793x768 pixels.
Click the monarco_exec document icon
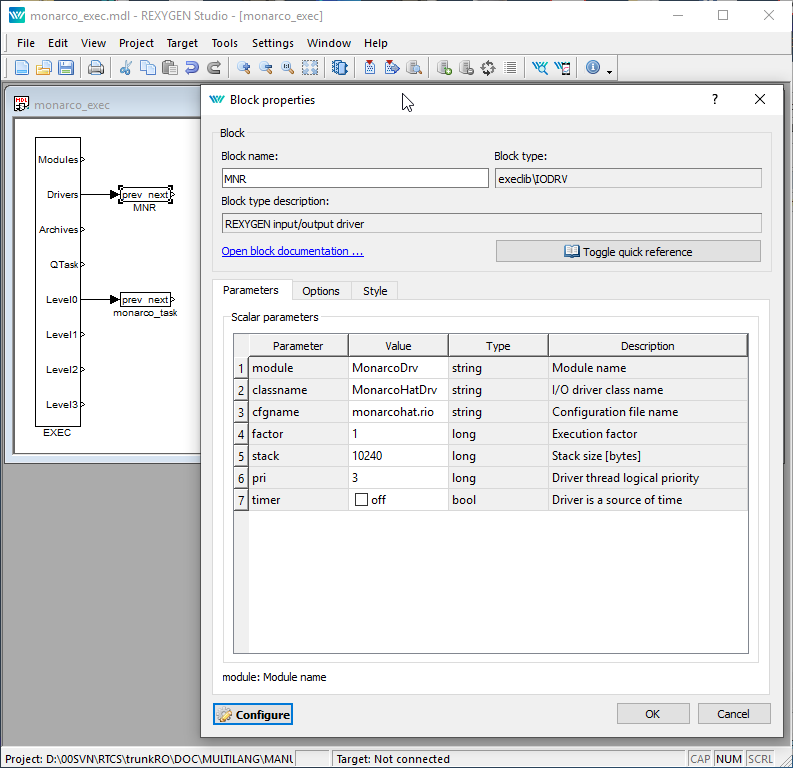(21, 104)
